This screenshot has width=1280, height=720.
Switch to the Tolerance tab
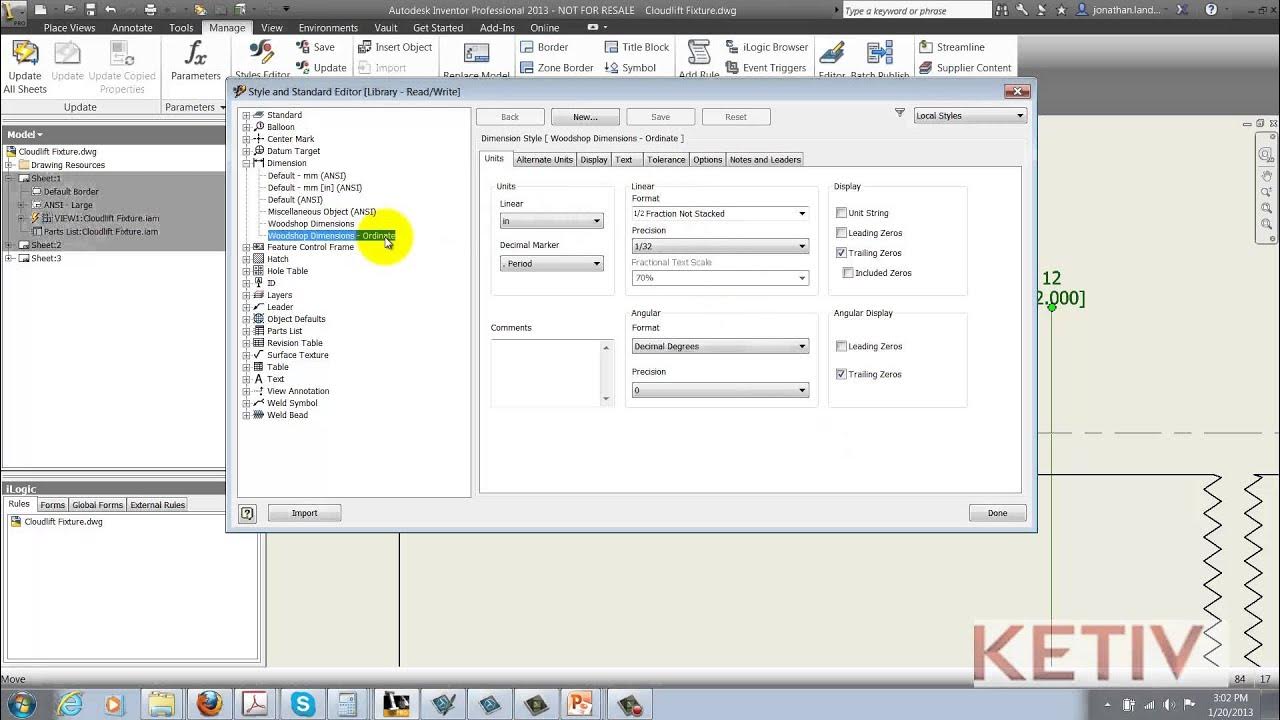point(666,160)
